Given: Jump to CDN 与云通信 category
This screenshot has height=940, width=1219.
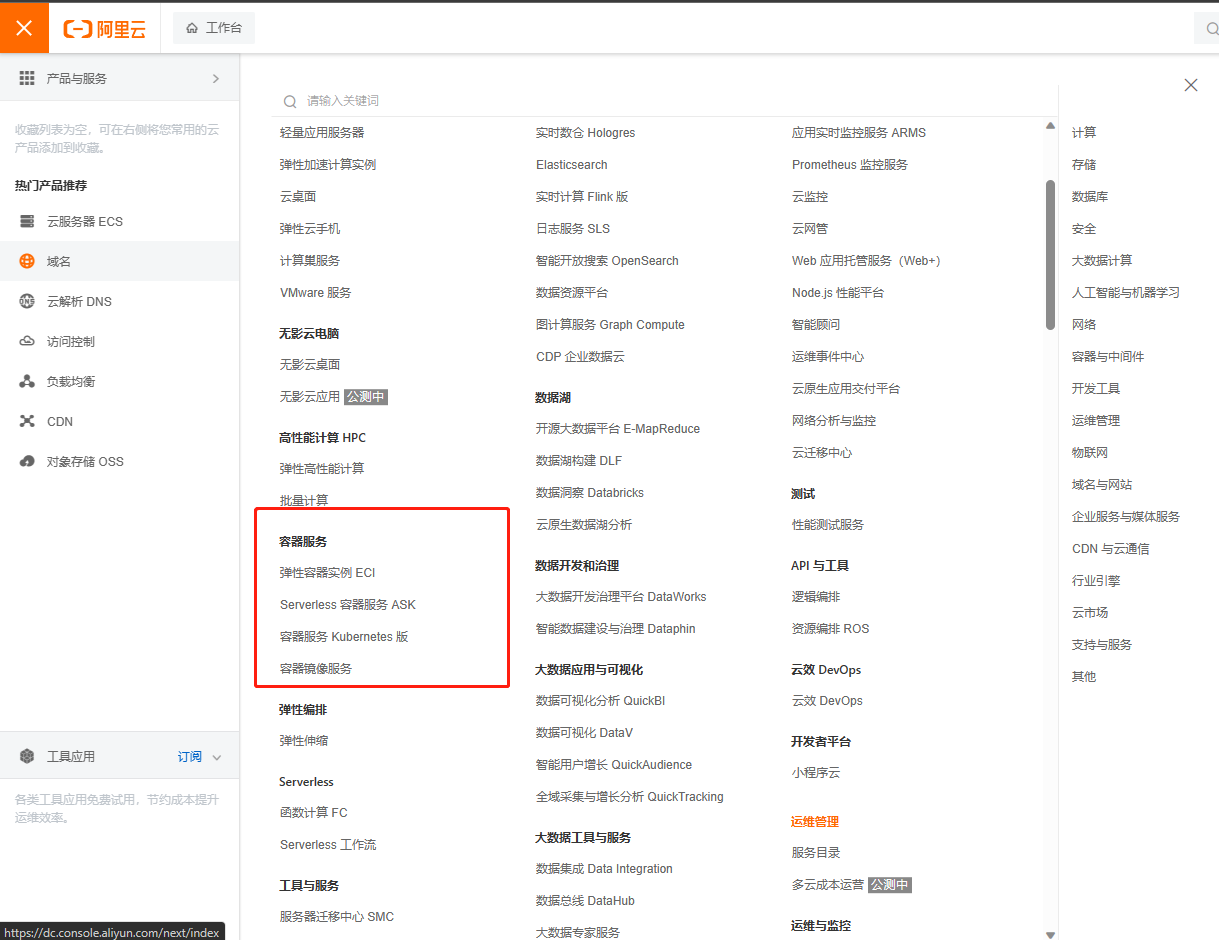Looking at the screenshot, I should coord(1110,548).
